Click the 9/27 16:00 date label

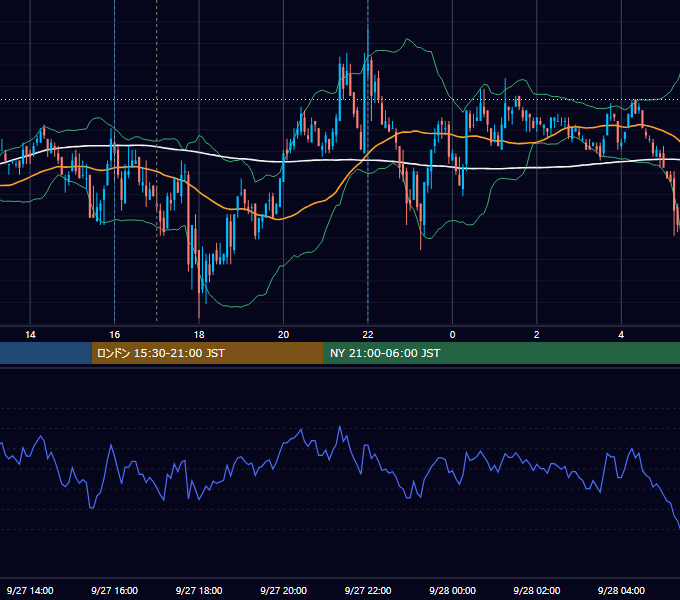(x=114, y=590)
